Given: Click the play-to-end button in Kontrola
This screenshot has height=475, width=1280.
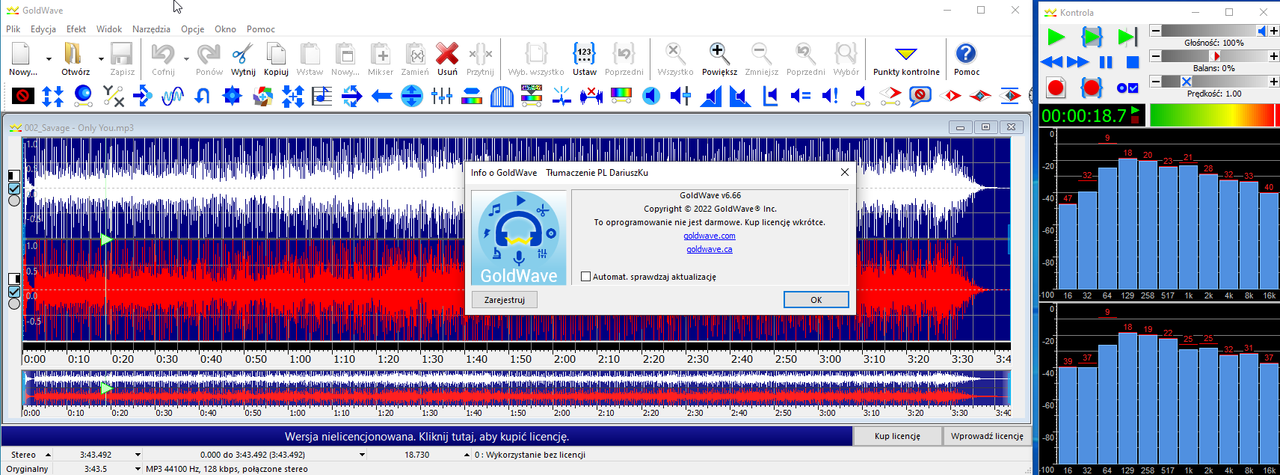Looking at the screenshot, I should coord(1128,37).
